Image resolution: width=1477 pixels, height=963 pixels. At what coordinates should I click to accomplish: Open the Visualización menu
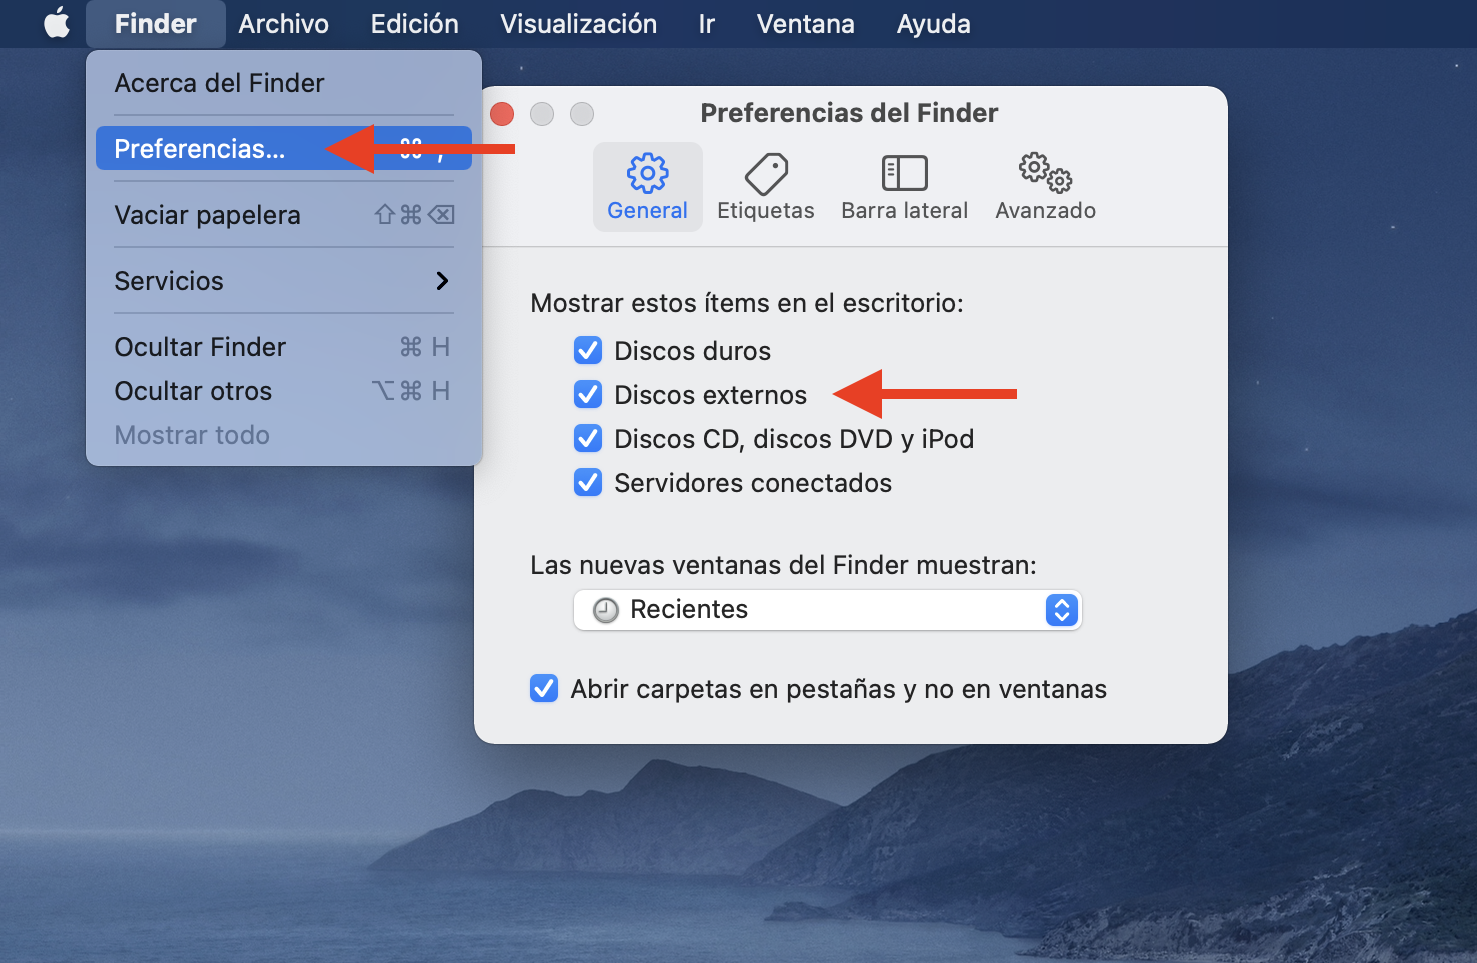click(x=579, y=24)
